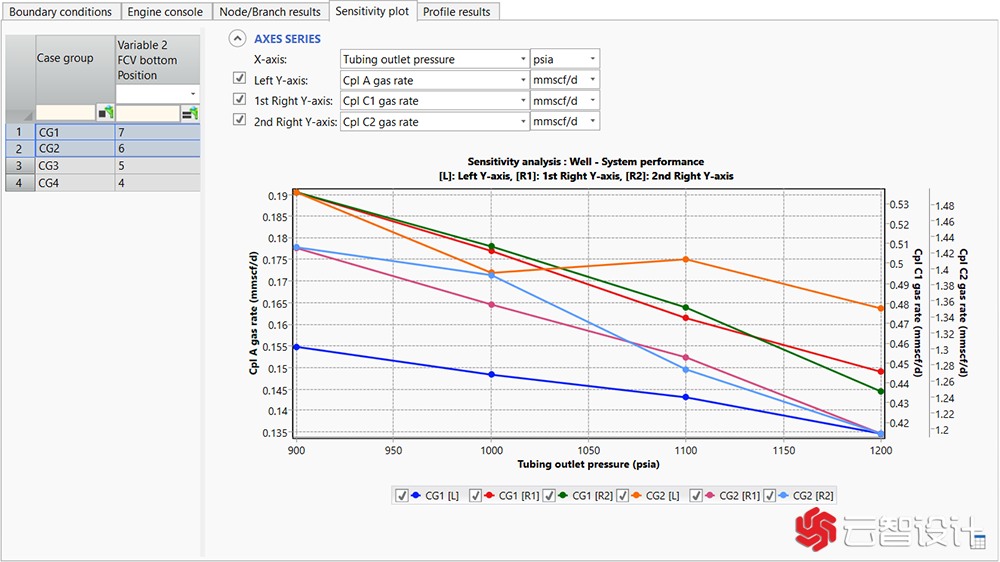Click the Case group column header
The height and width of the screenshot is (562, 1000).
pos(75,59)
